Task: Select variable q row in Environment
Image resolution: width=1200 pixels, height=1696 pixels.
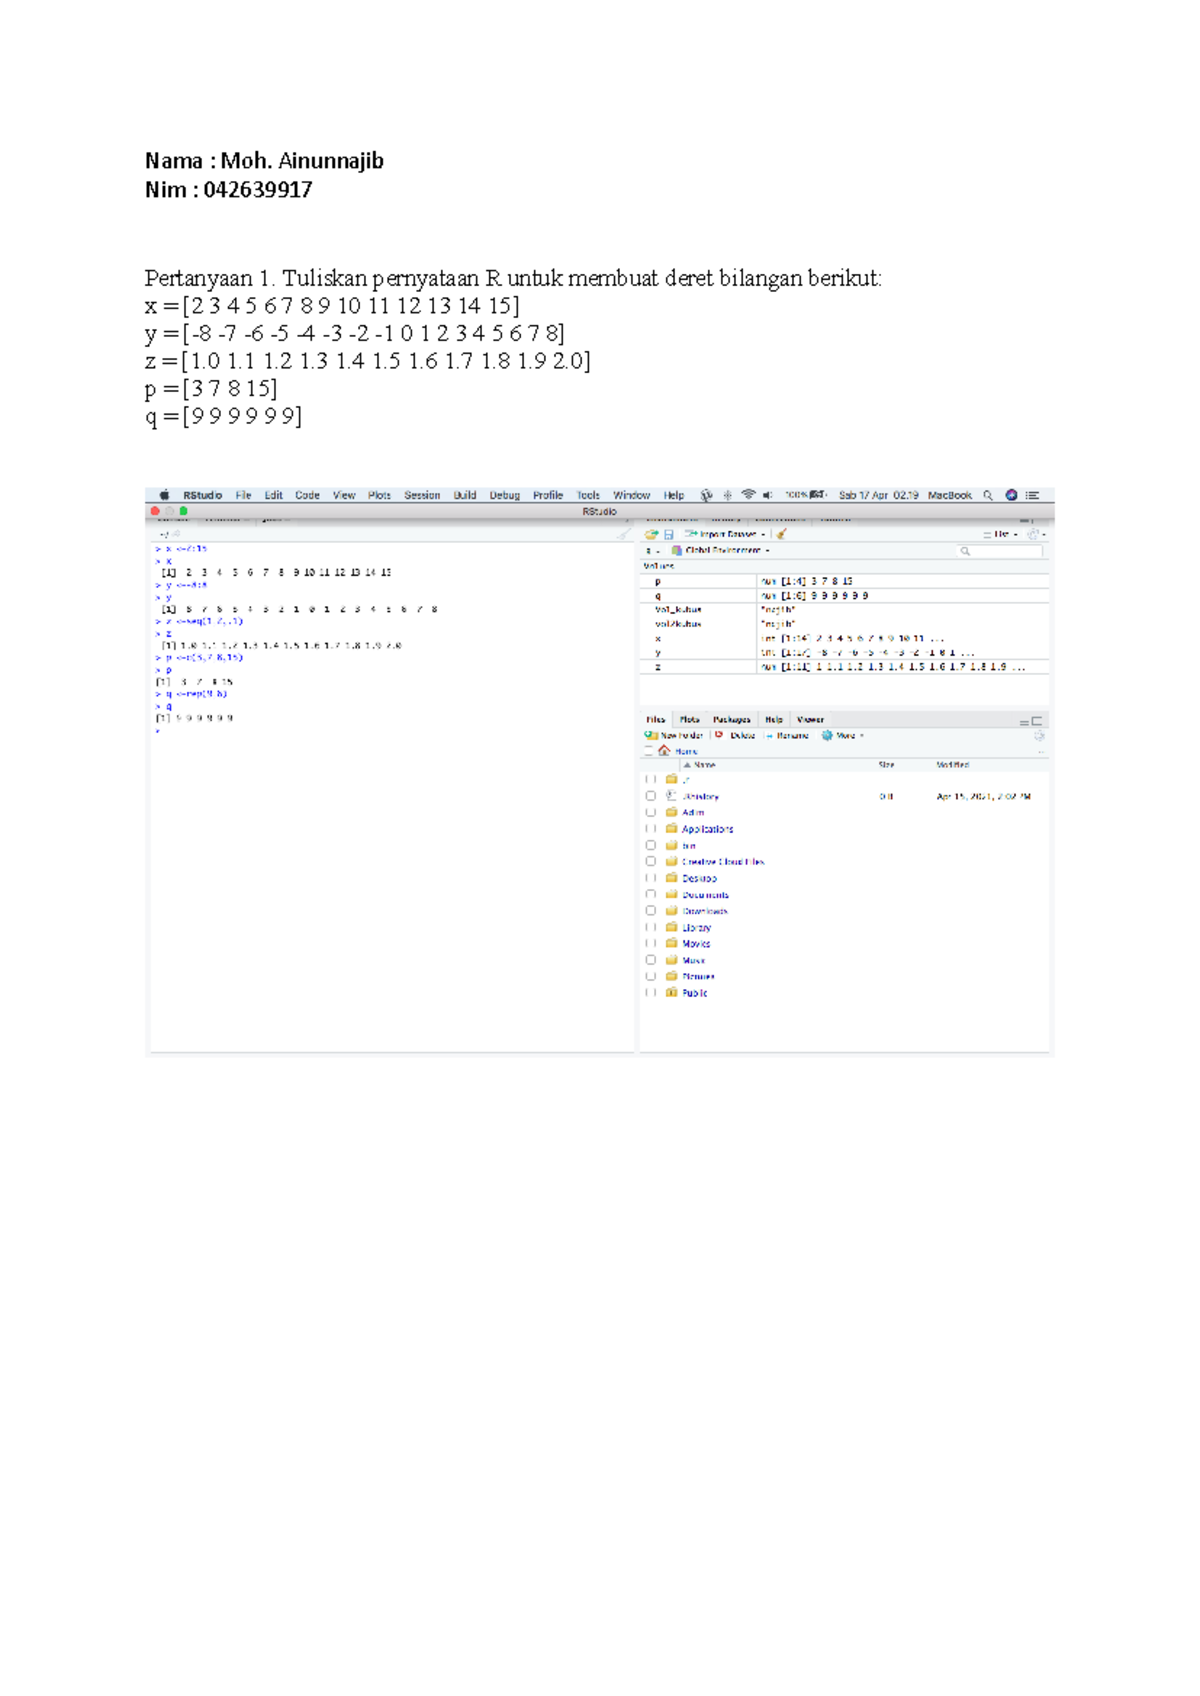Action: tap(845, 595)
